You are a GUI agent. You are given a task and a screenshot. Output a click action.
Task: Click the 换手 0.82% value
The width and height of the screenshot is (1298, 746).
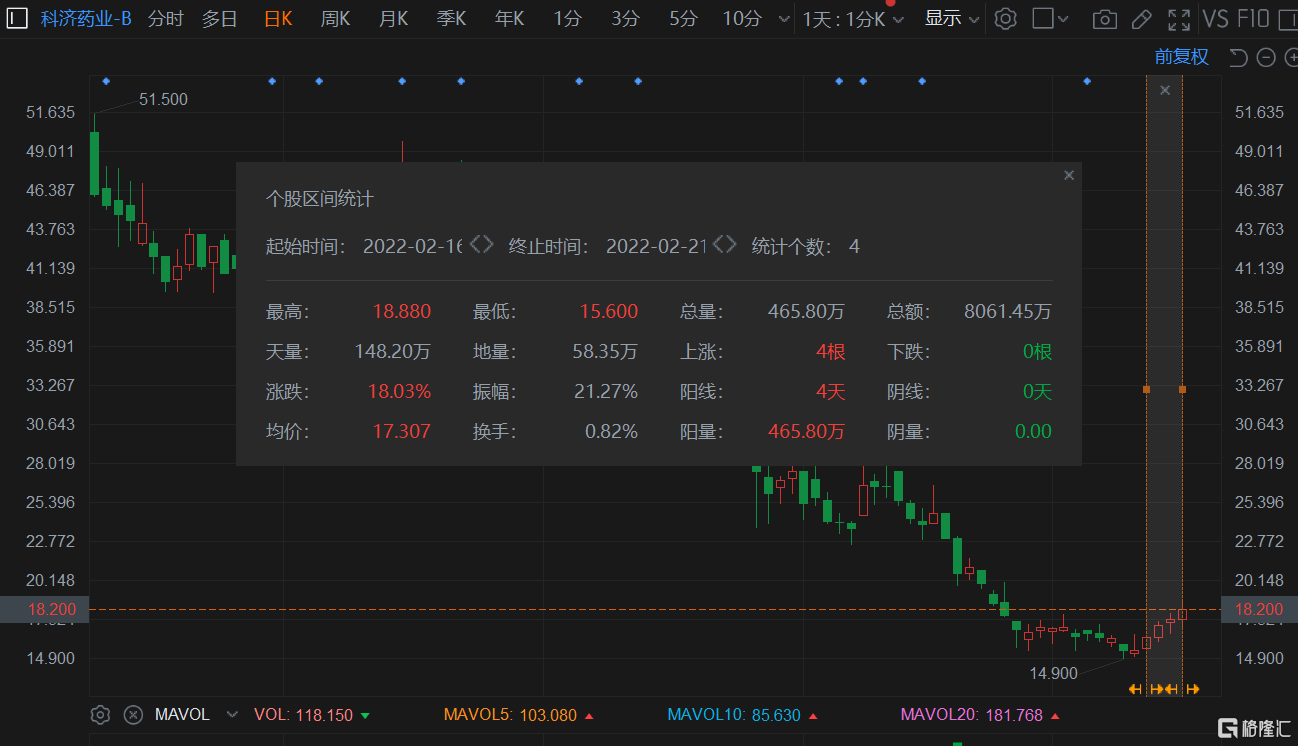click(612, 431)
